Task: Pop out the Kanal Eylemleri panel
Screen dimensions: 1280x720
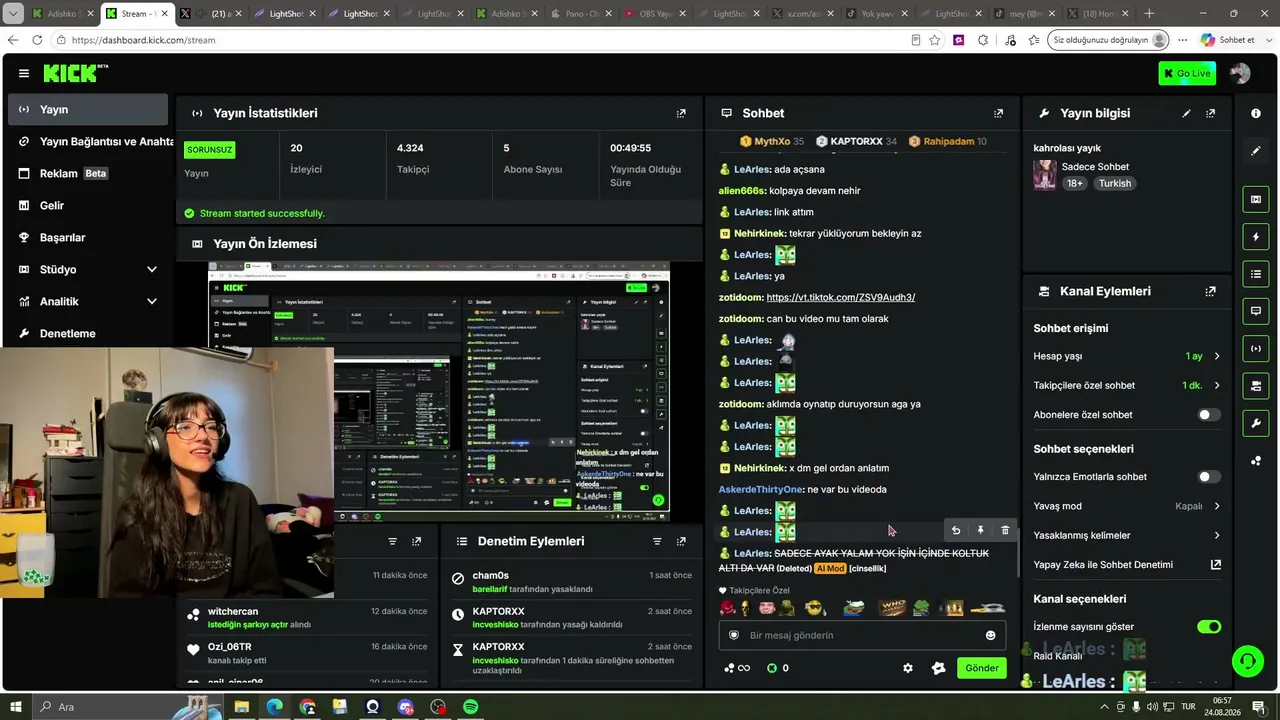Action: (x=1211, y=291)
